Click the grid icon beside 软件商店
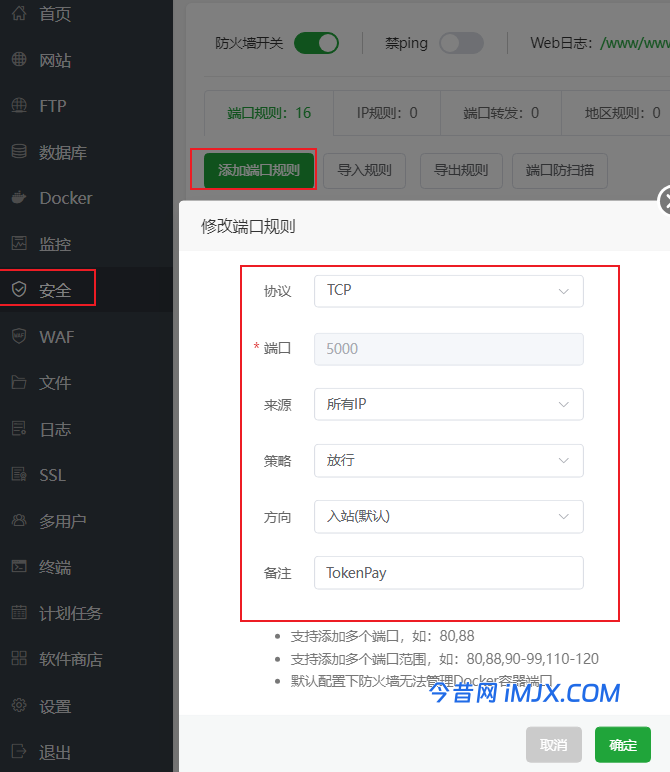Viewport: 670px width, 772px height. [19, 658]
